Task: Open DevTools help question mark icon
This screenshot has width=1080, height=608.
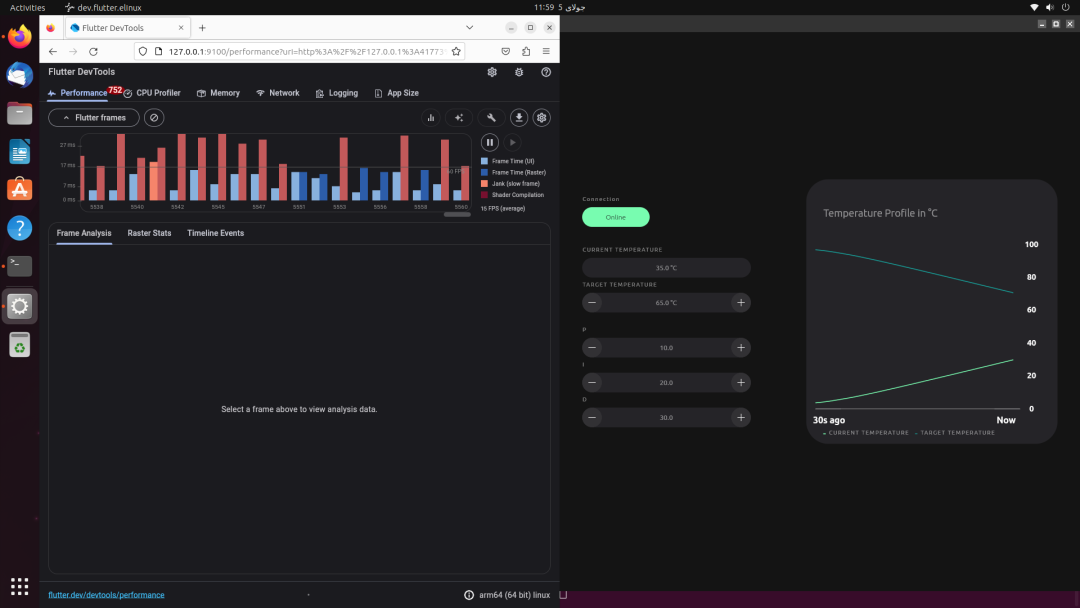Action: 546,72
